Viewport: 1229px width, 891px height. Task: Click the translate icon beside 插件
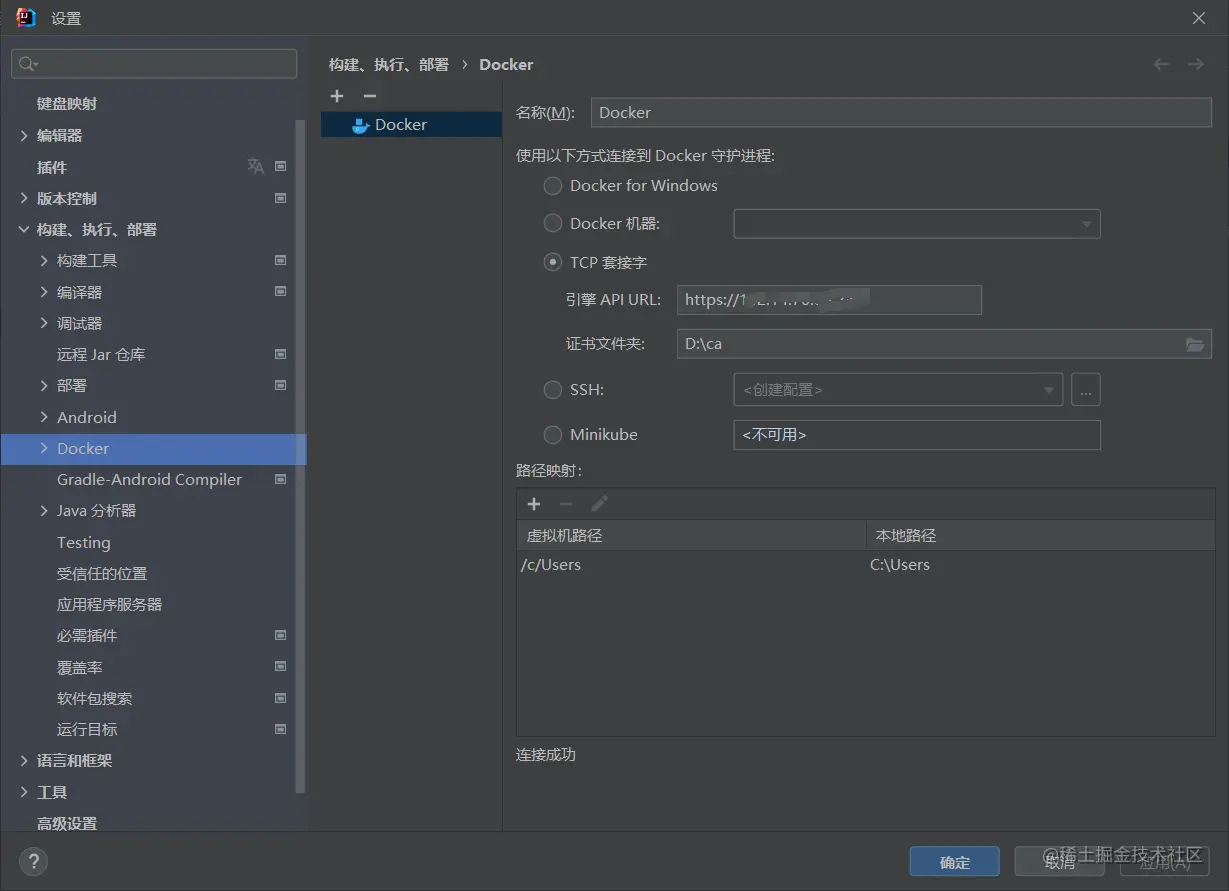tap(256, 166)
